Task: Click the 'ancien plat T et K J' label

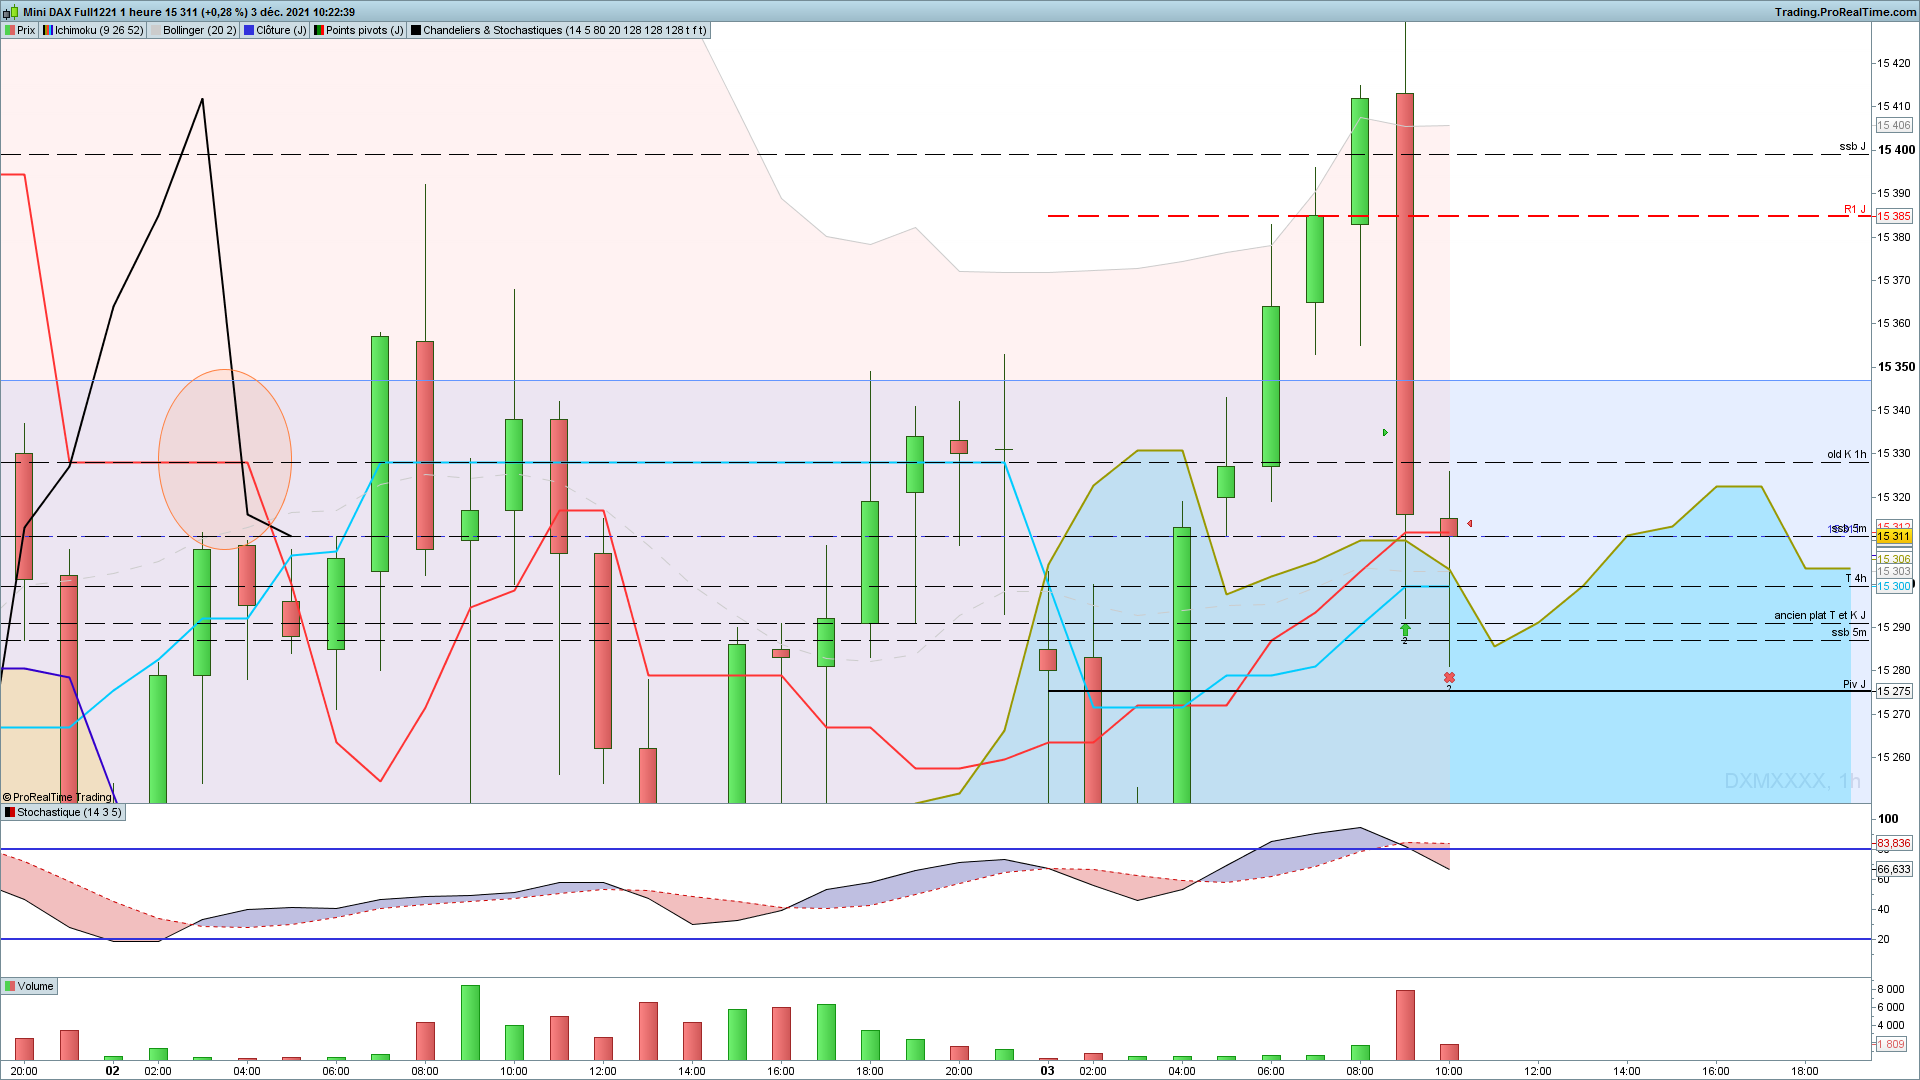Action: pos(1820,616)
